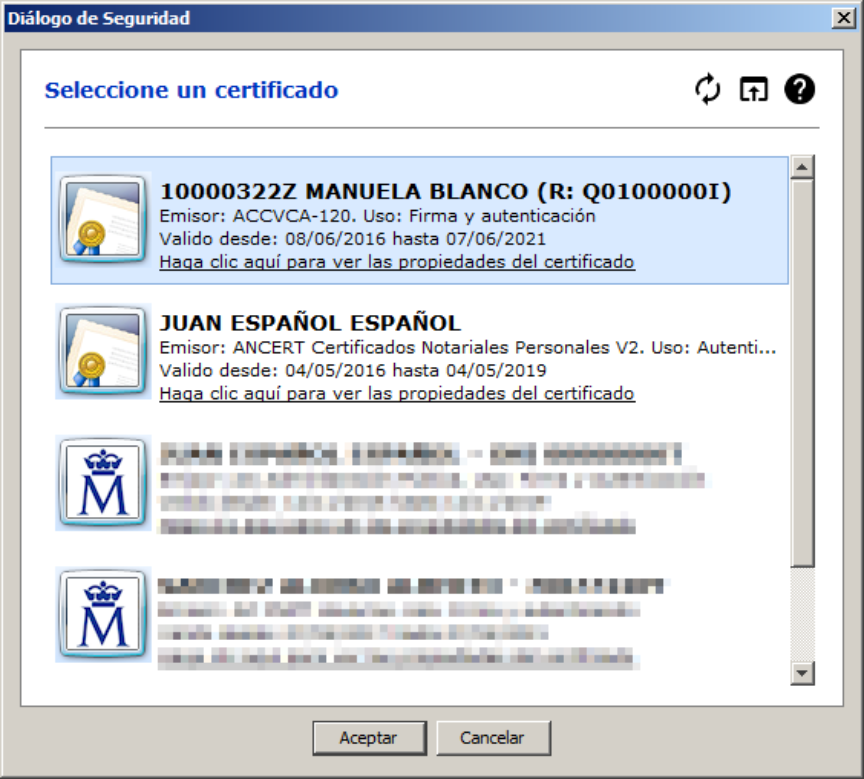Click the MANUELA BLANCO certificate icon
The image size is (864, 779).
pos(100,217)
